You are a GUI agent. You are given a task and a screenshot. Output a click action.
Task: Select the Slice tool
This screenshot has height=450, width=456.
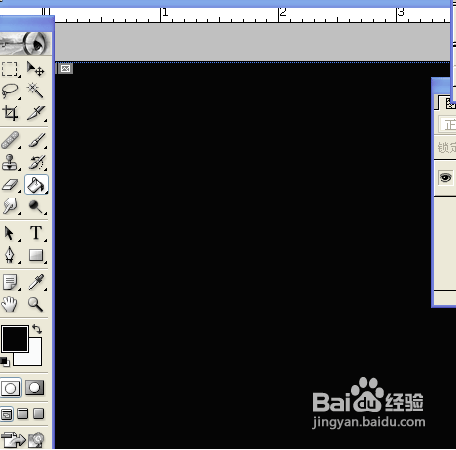tap(36, 113)
